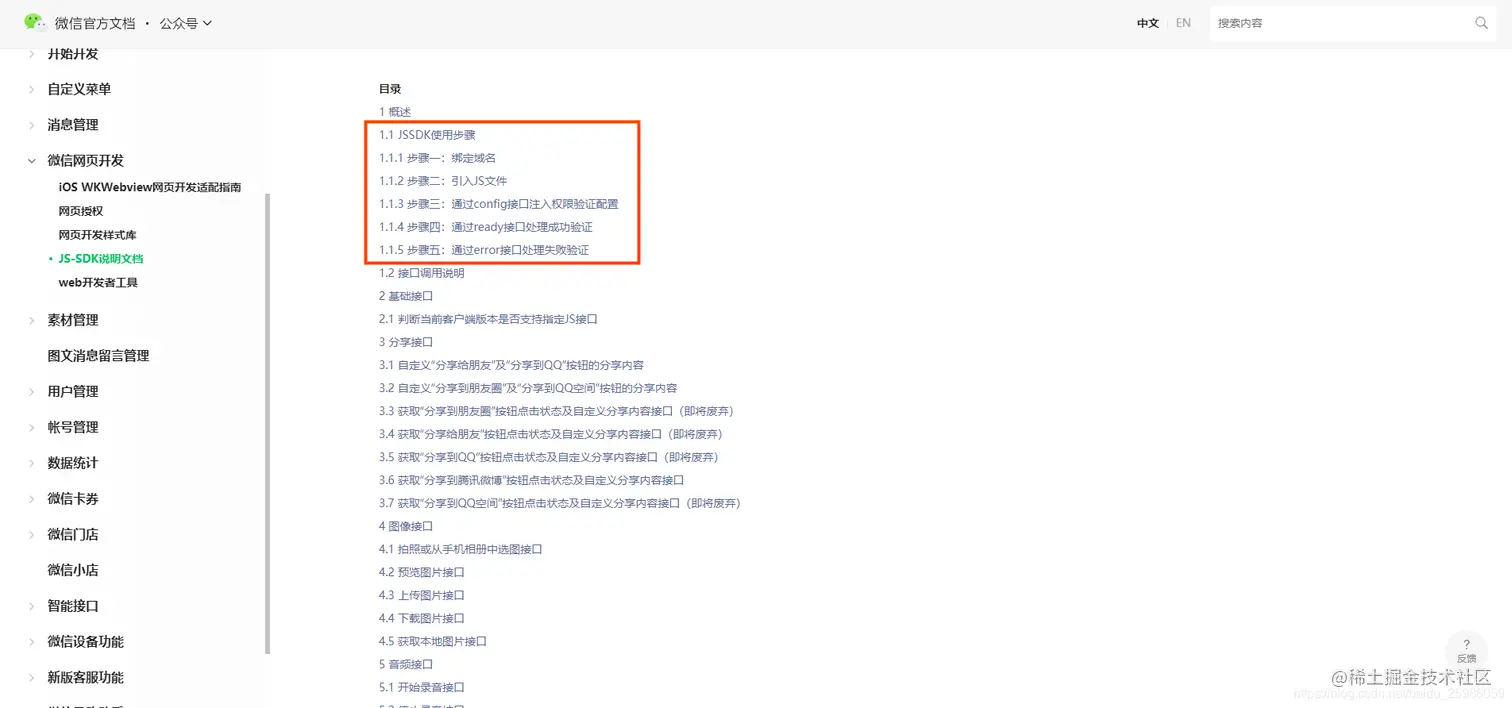
Task: Jump to 3 分享接口
Action: [406, 342]
